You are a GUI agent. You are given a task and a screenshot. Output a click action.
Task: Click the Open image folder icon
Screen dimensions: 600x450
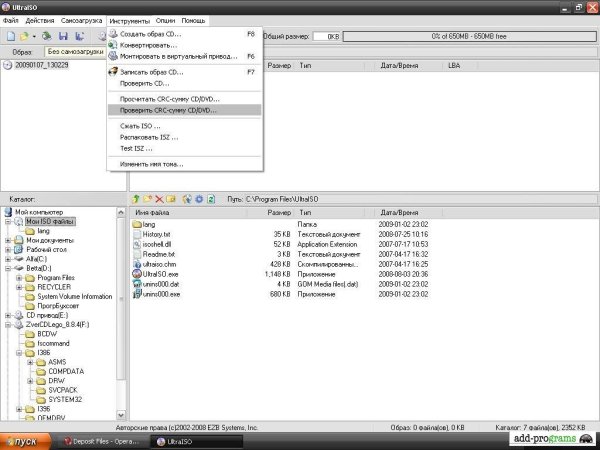click(24, 36)
